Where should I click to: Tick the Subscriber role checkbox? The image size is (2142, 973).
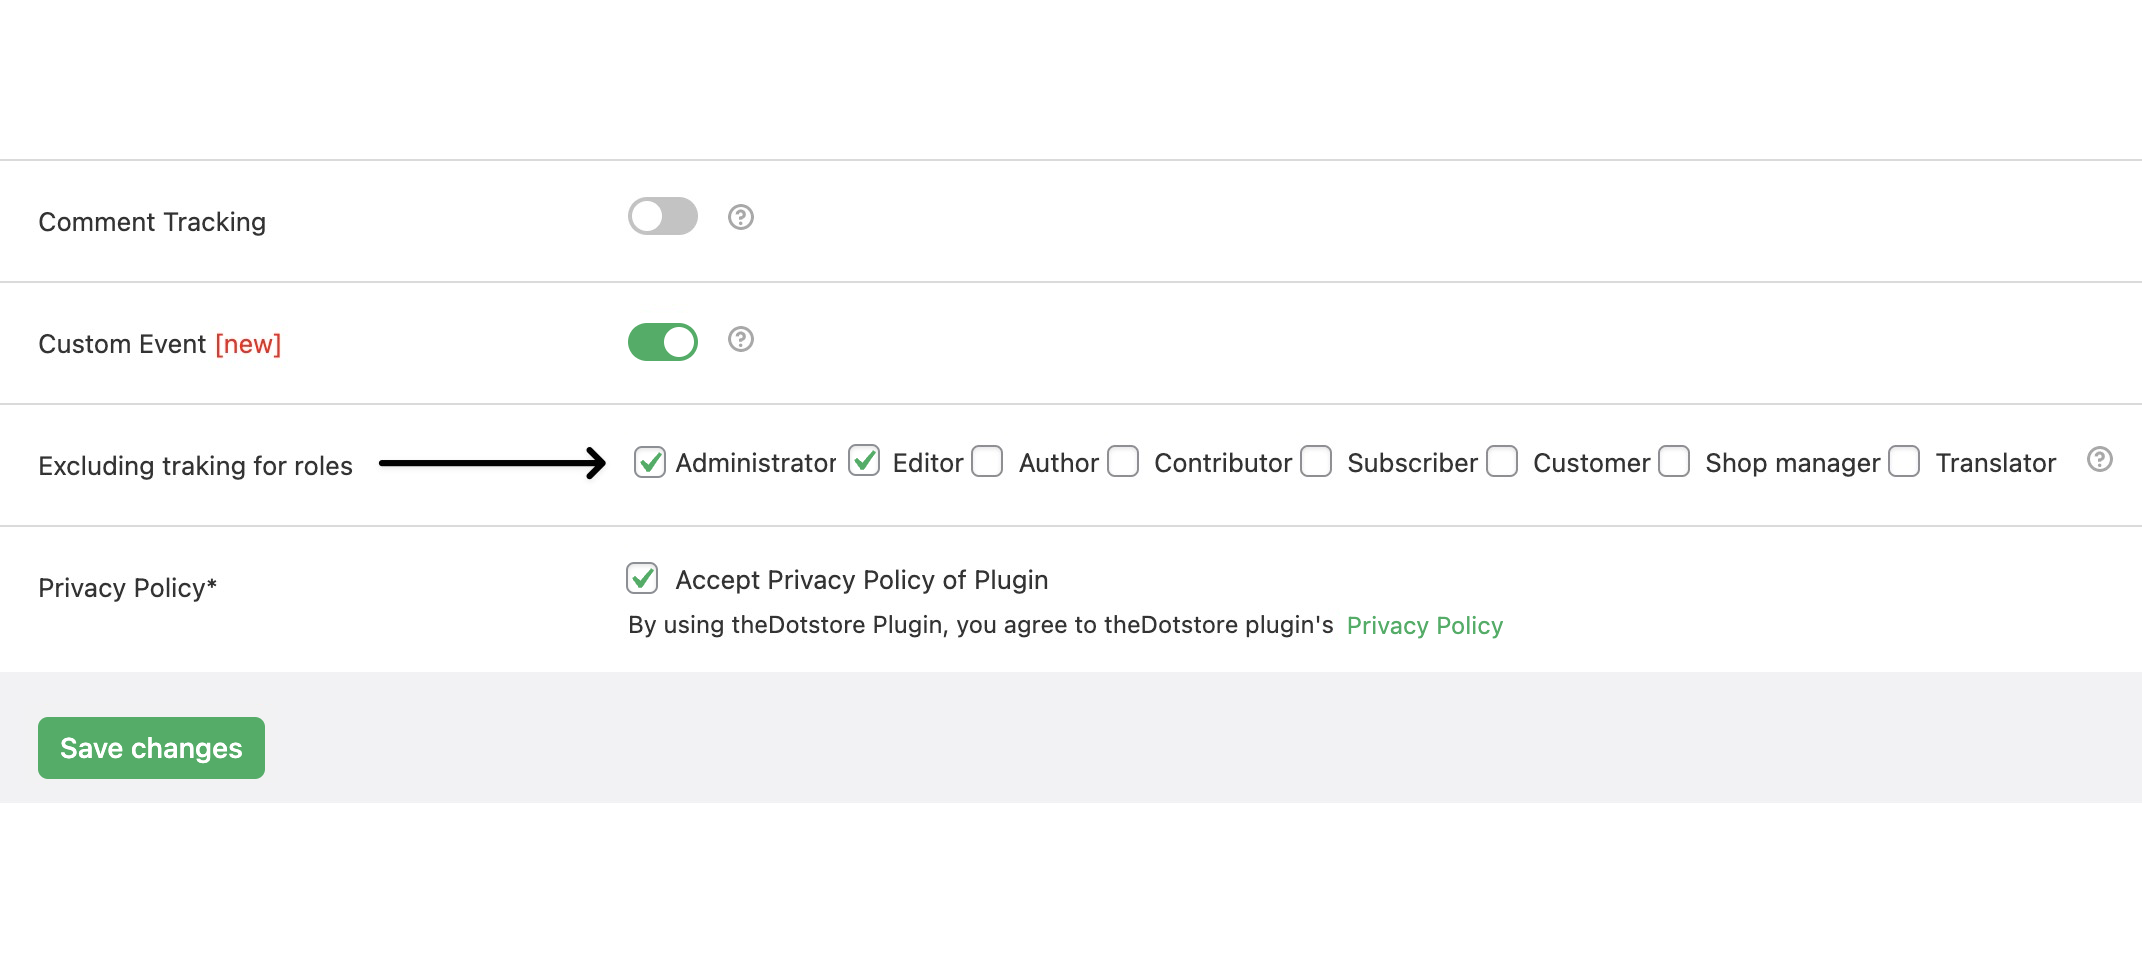coord(1316,461)
